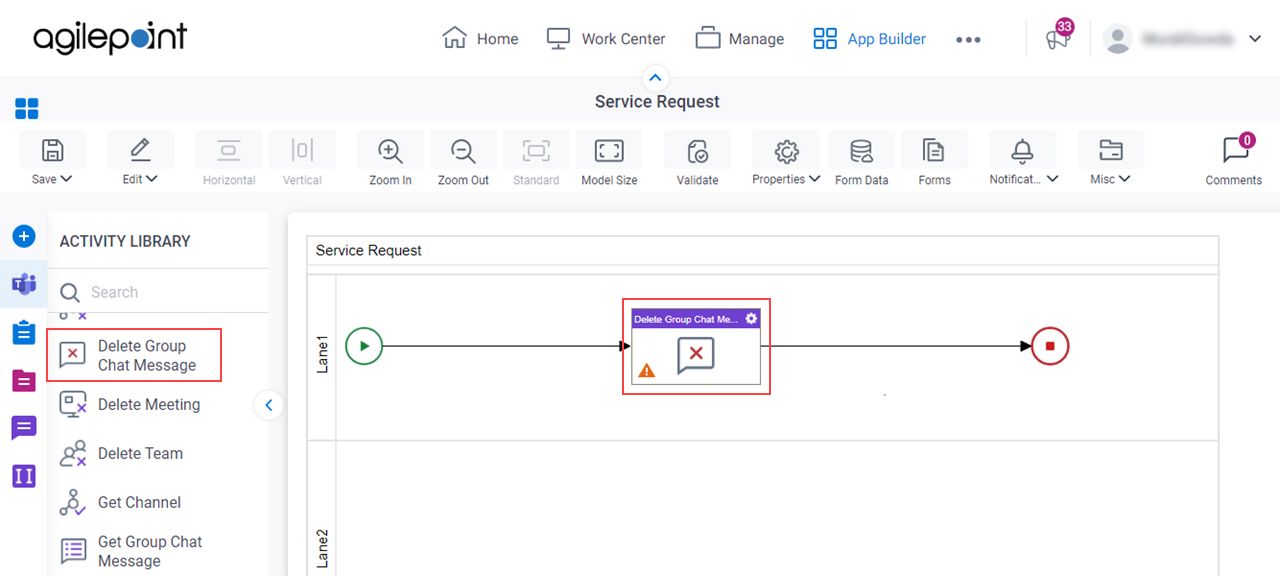
Task: Select the magenta document sidebar icon
Action: point(24,380)
